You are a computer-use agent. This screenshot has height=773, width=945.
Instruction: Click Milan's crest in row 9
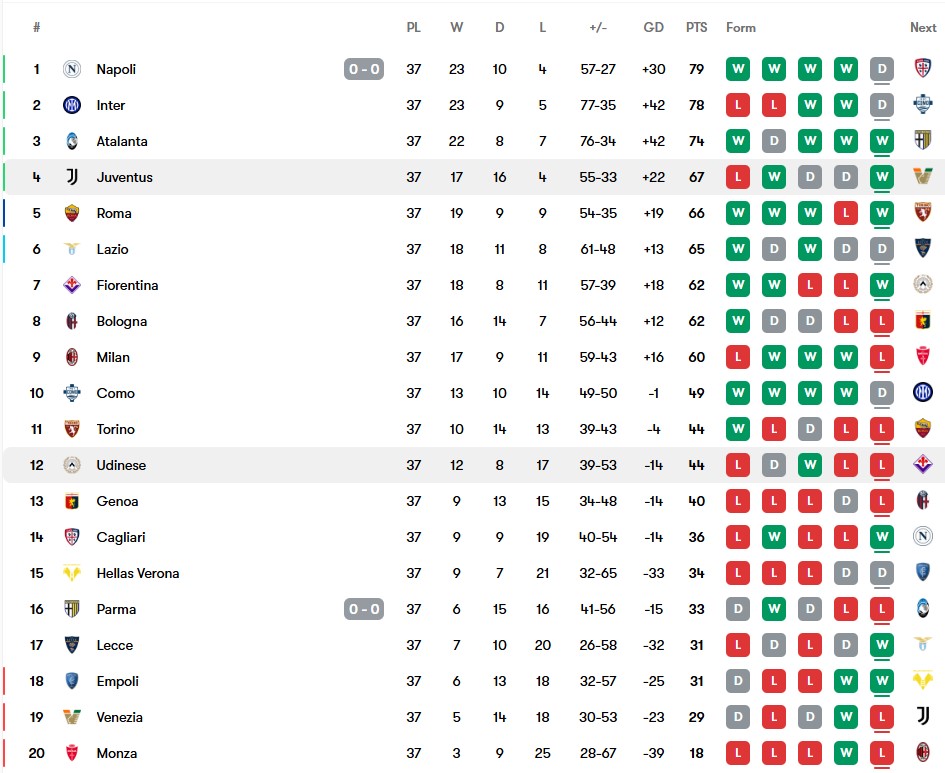[x=72, y=357]
